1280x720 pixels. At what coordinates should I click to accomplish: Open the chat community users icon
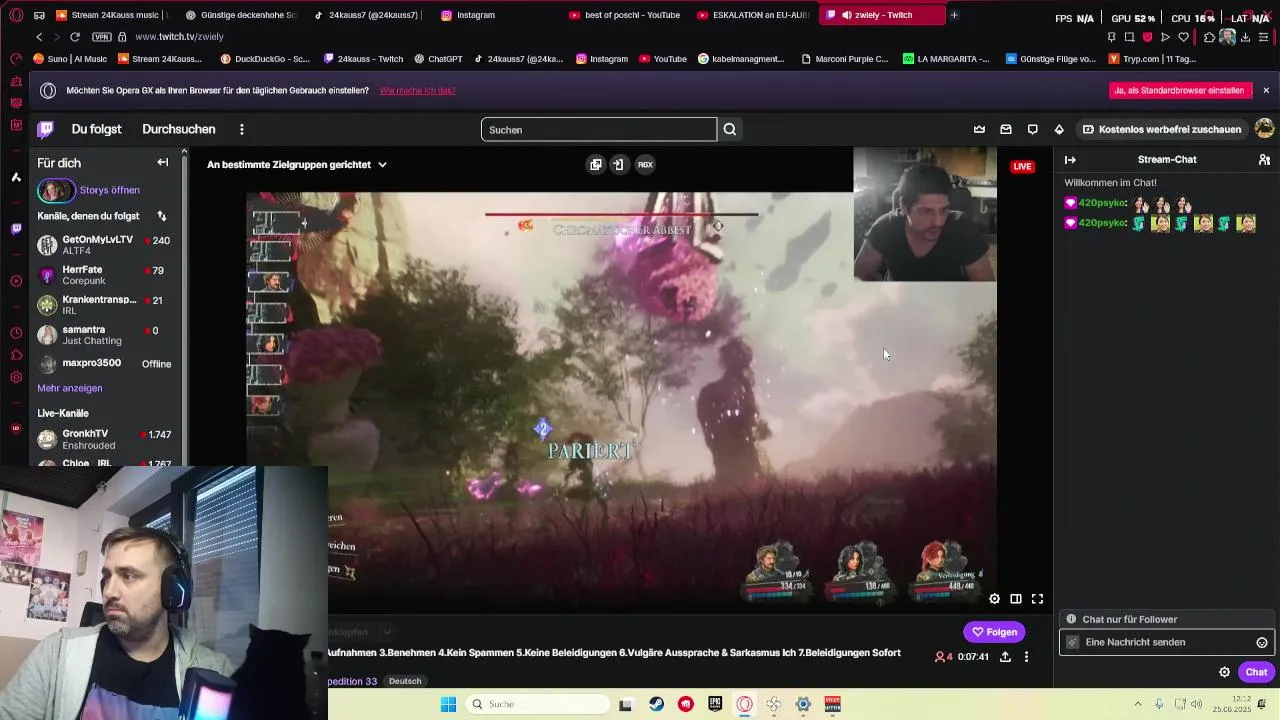[1264, 160]
